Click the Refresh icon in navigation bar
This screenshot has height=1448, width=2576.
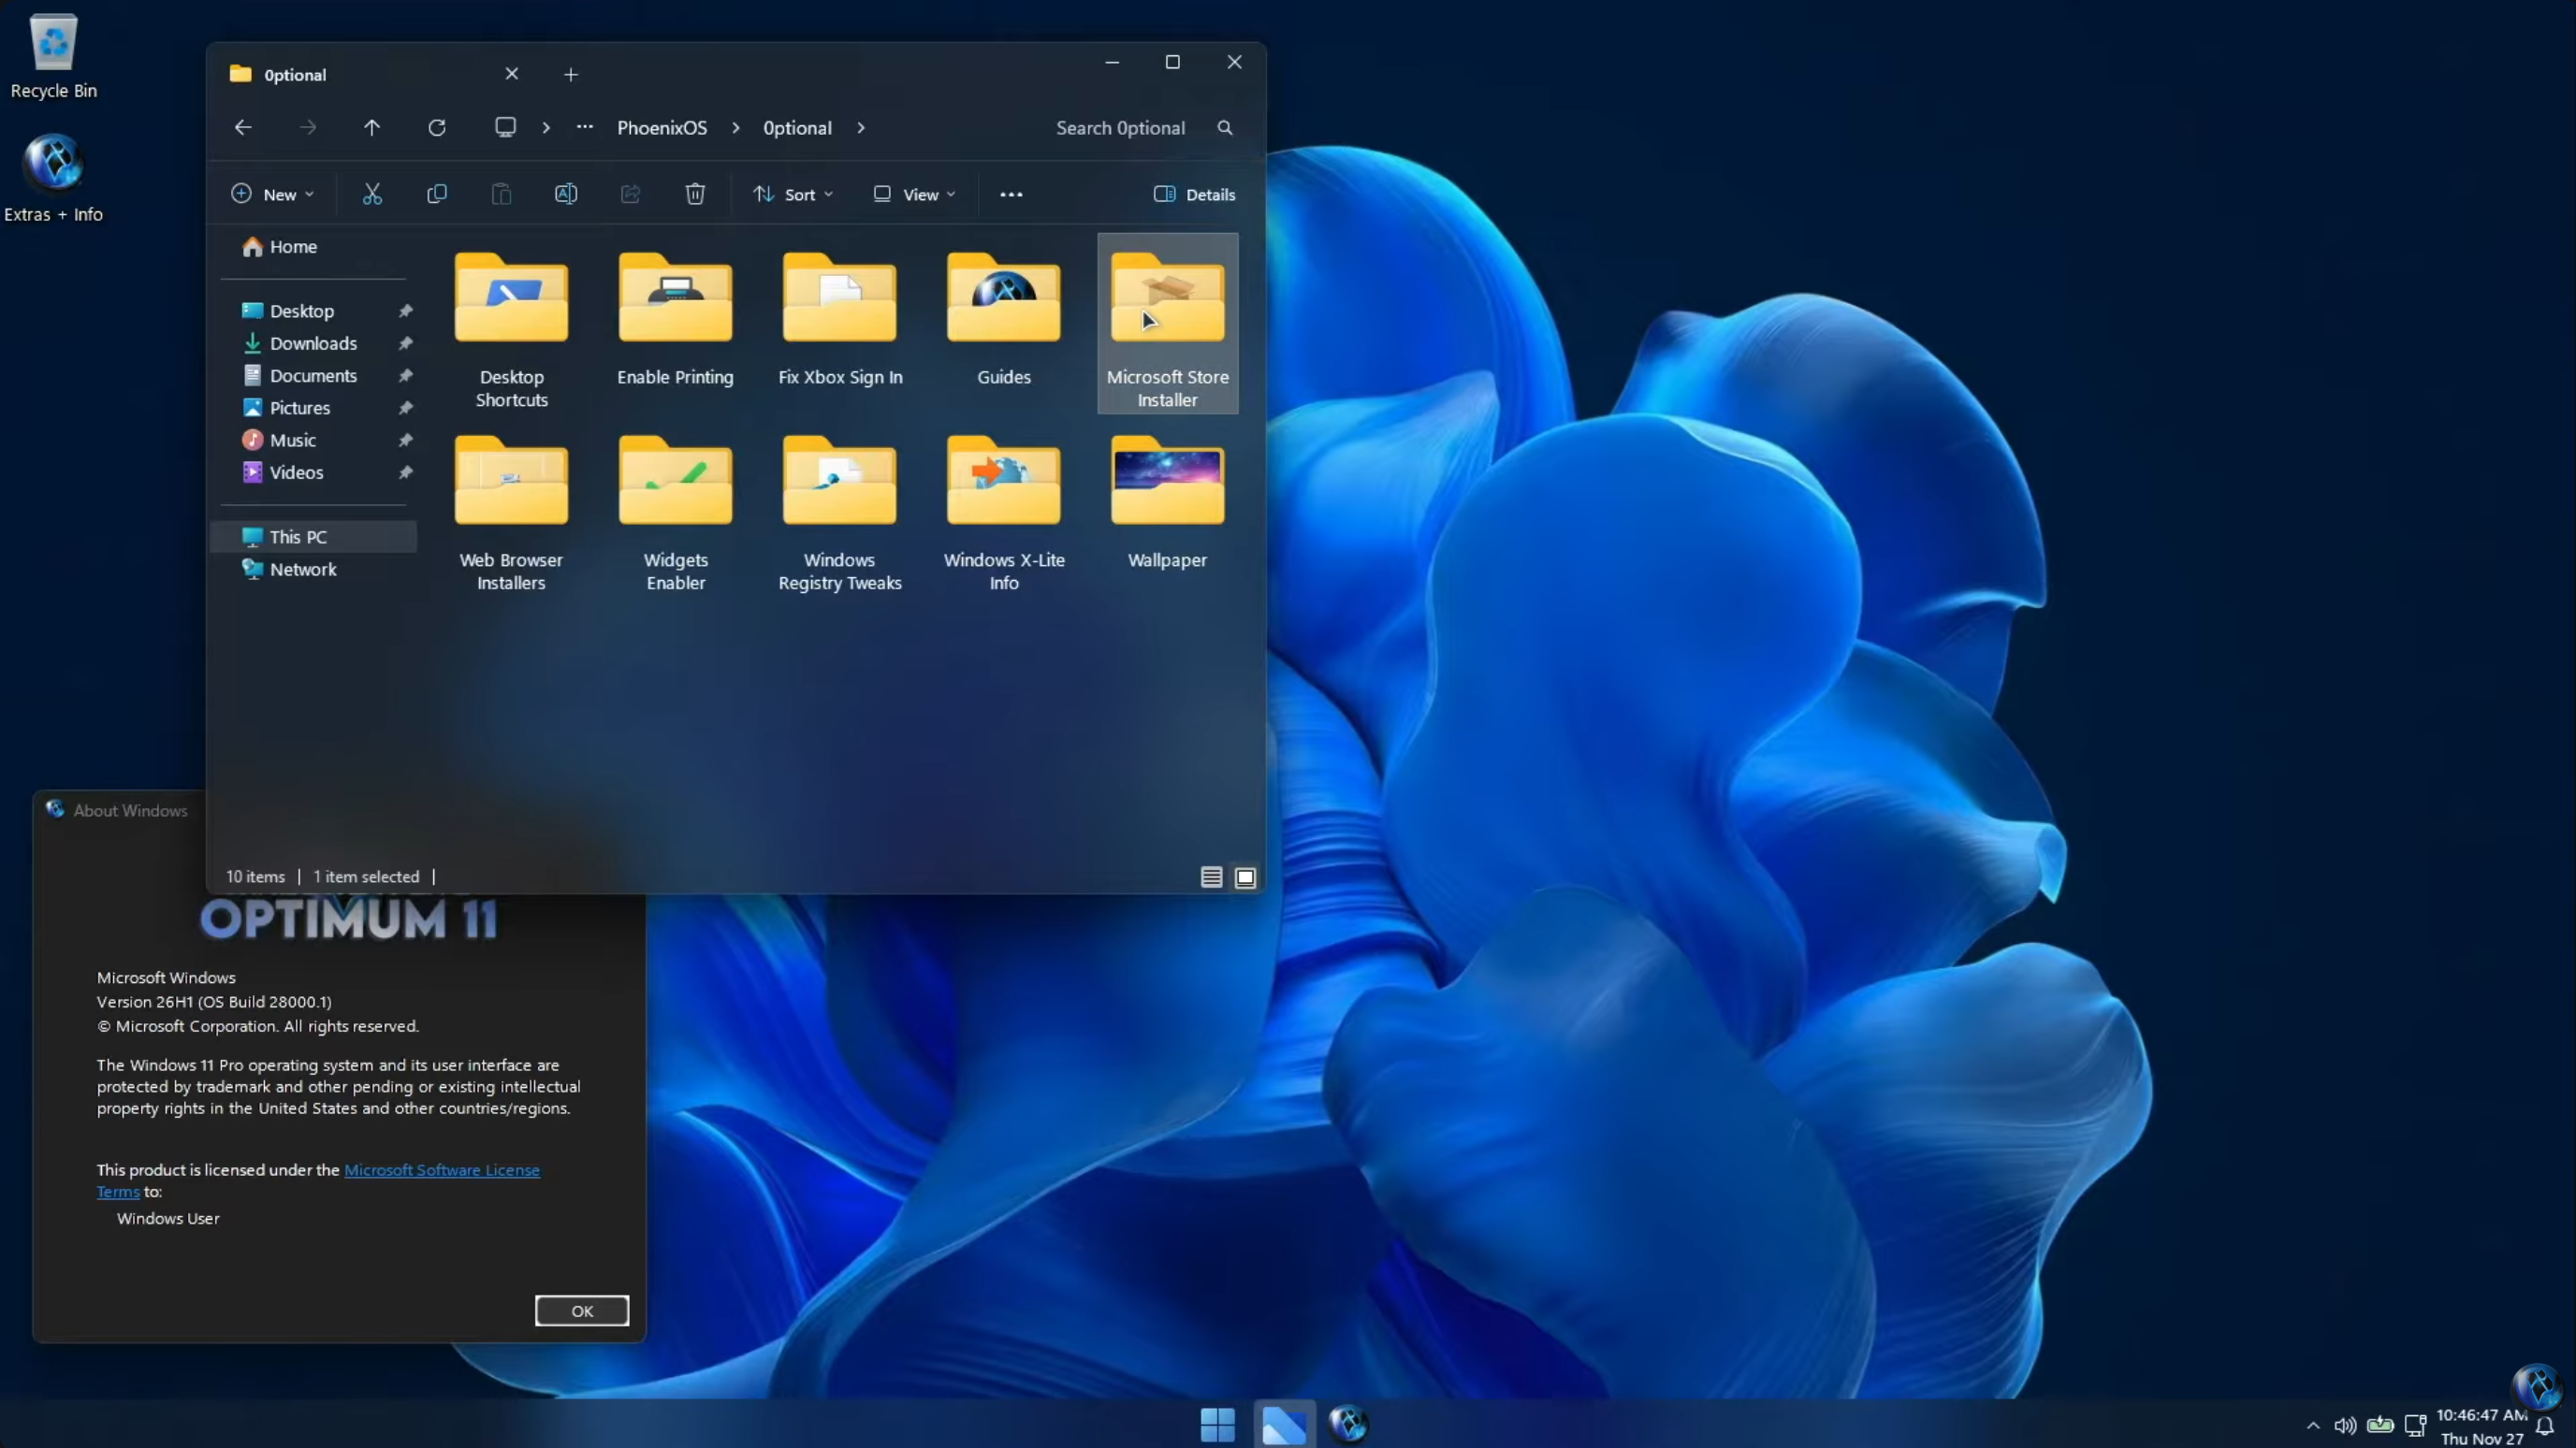(437, 128)
